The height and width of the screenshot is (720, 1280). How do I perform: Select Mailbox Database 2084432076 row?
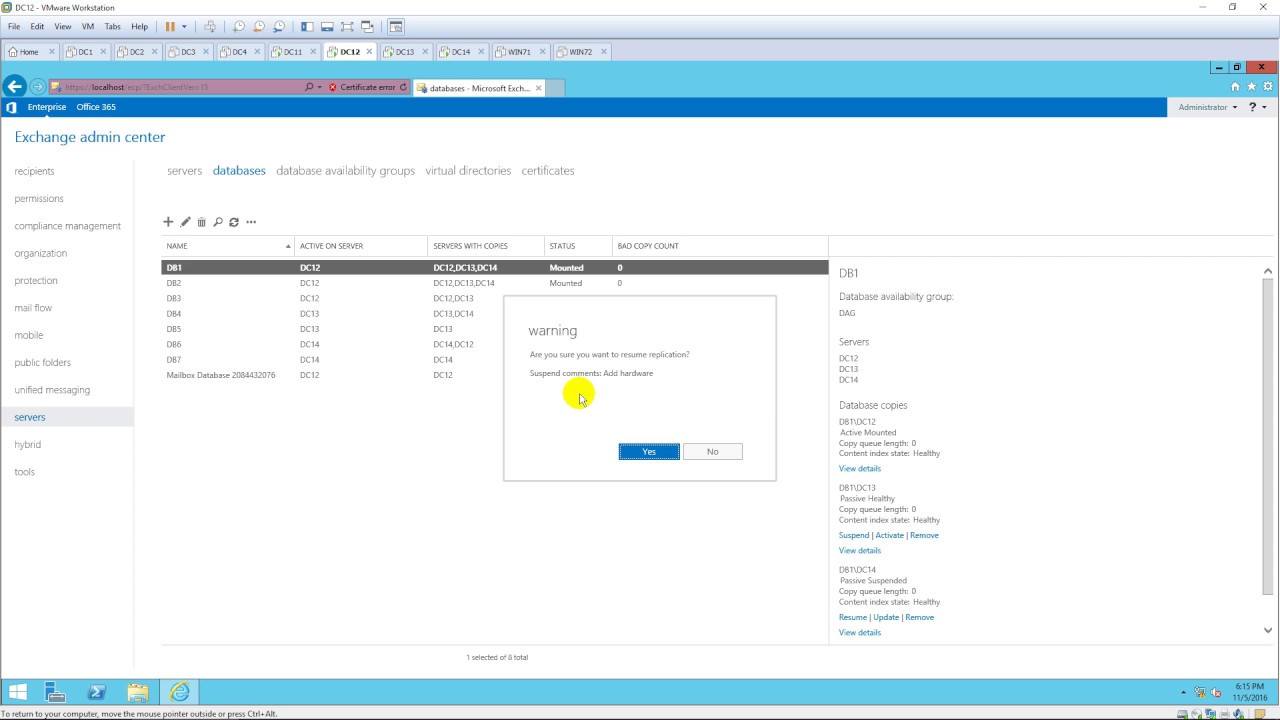click(x=495, y=375)
